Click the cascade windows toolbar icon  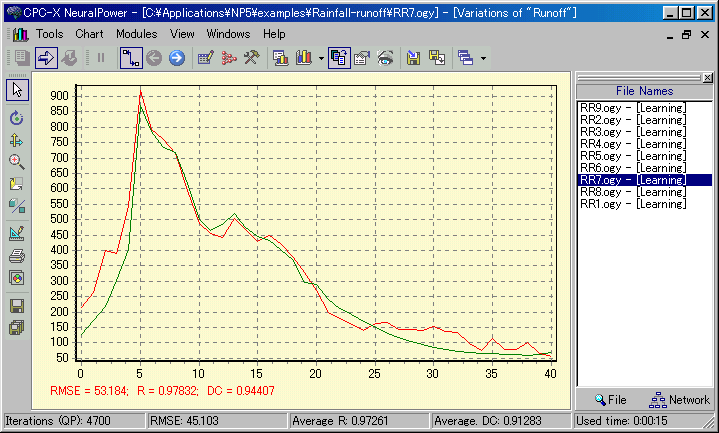[x=465, y=58]
